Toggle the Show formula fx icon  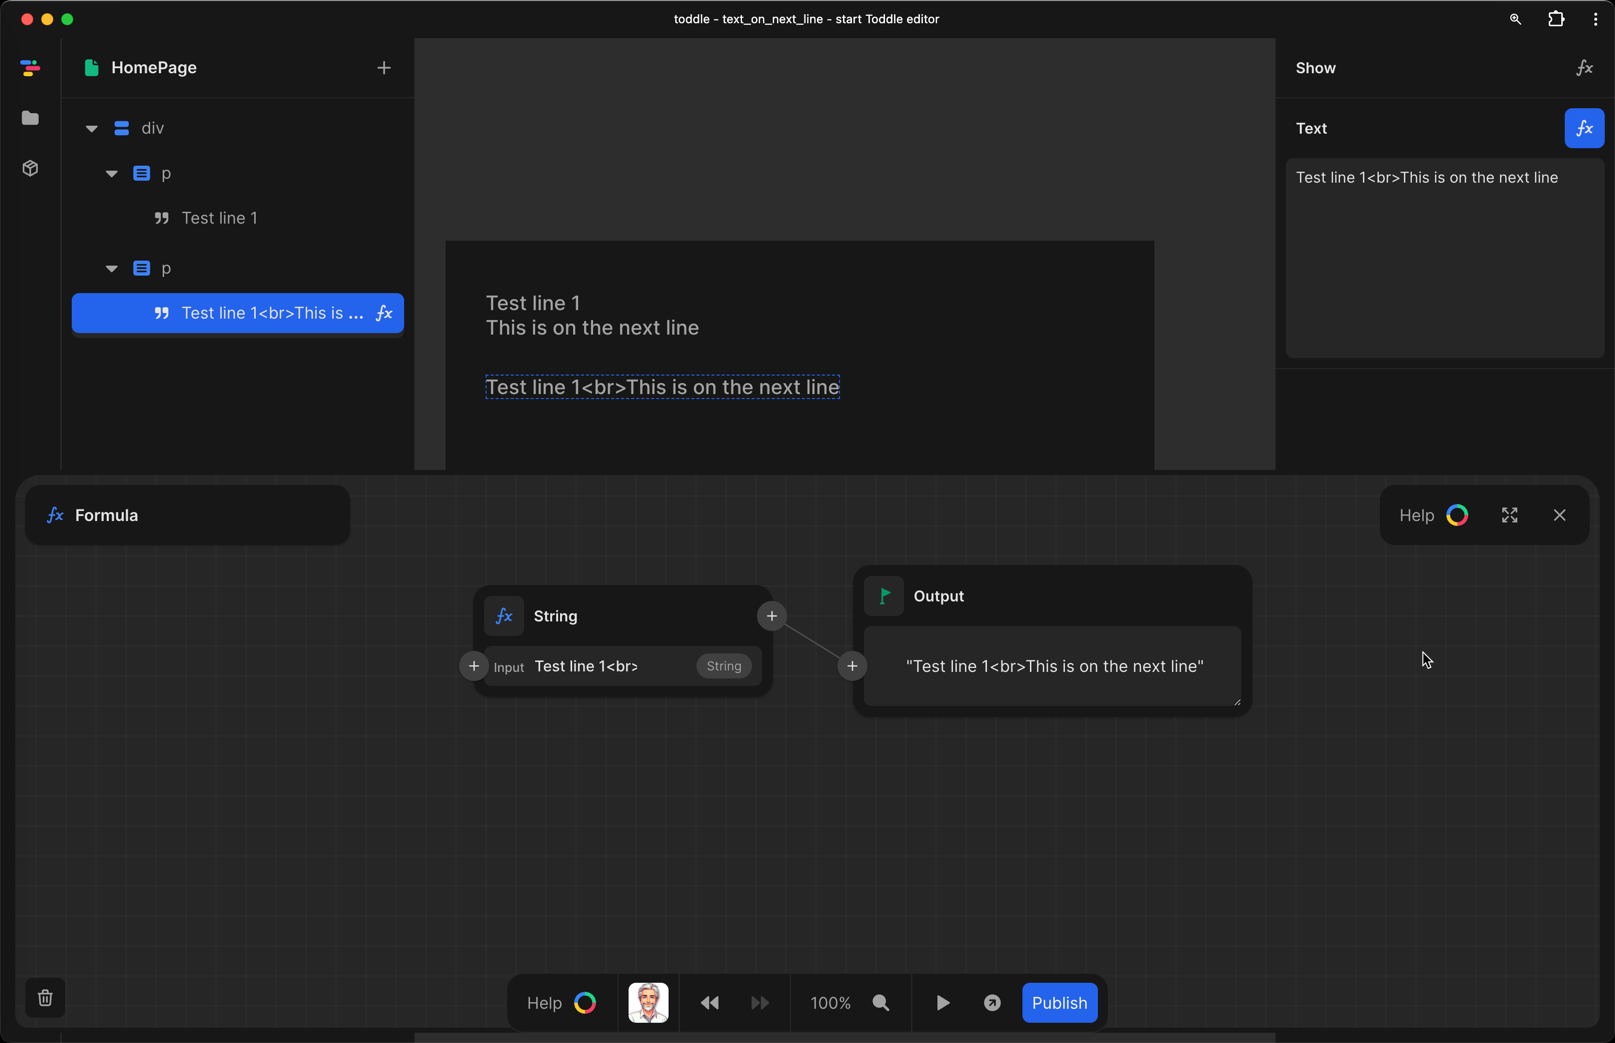point(1584,68)
